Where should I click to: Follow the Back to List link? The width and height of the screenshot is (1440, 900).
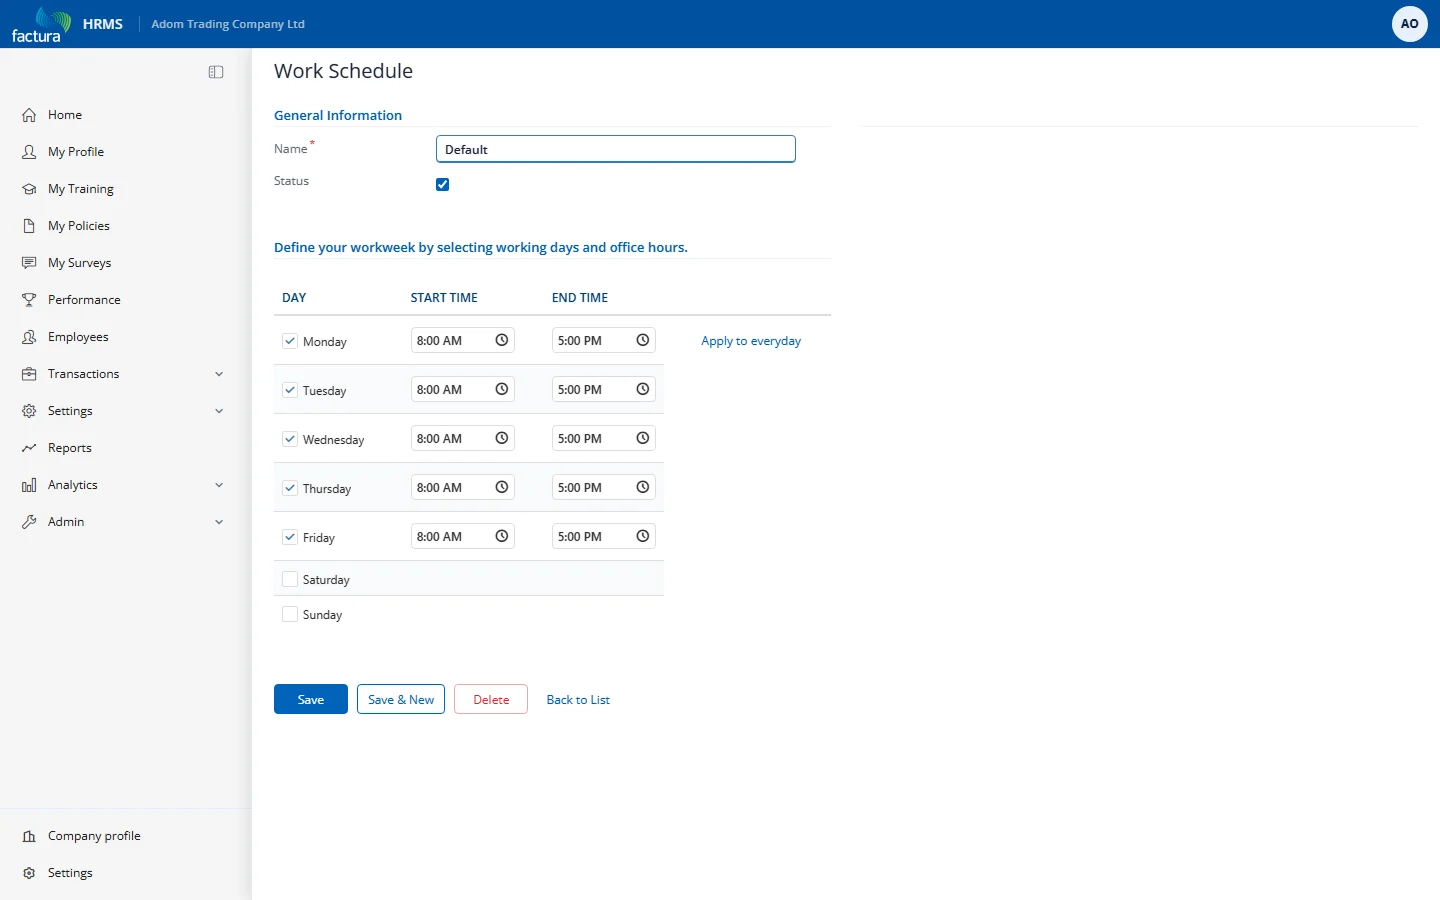[x=578, y=700]
